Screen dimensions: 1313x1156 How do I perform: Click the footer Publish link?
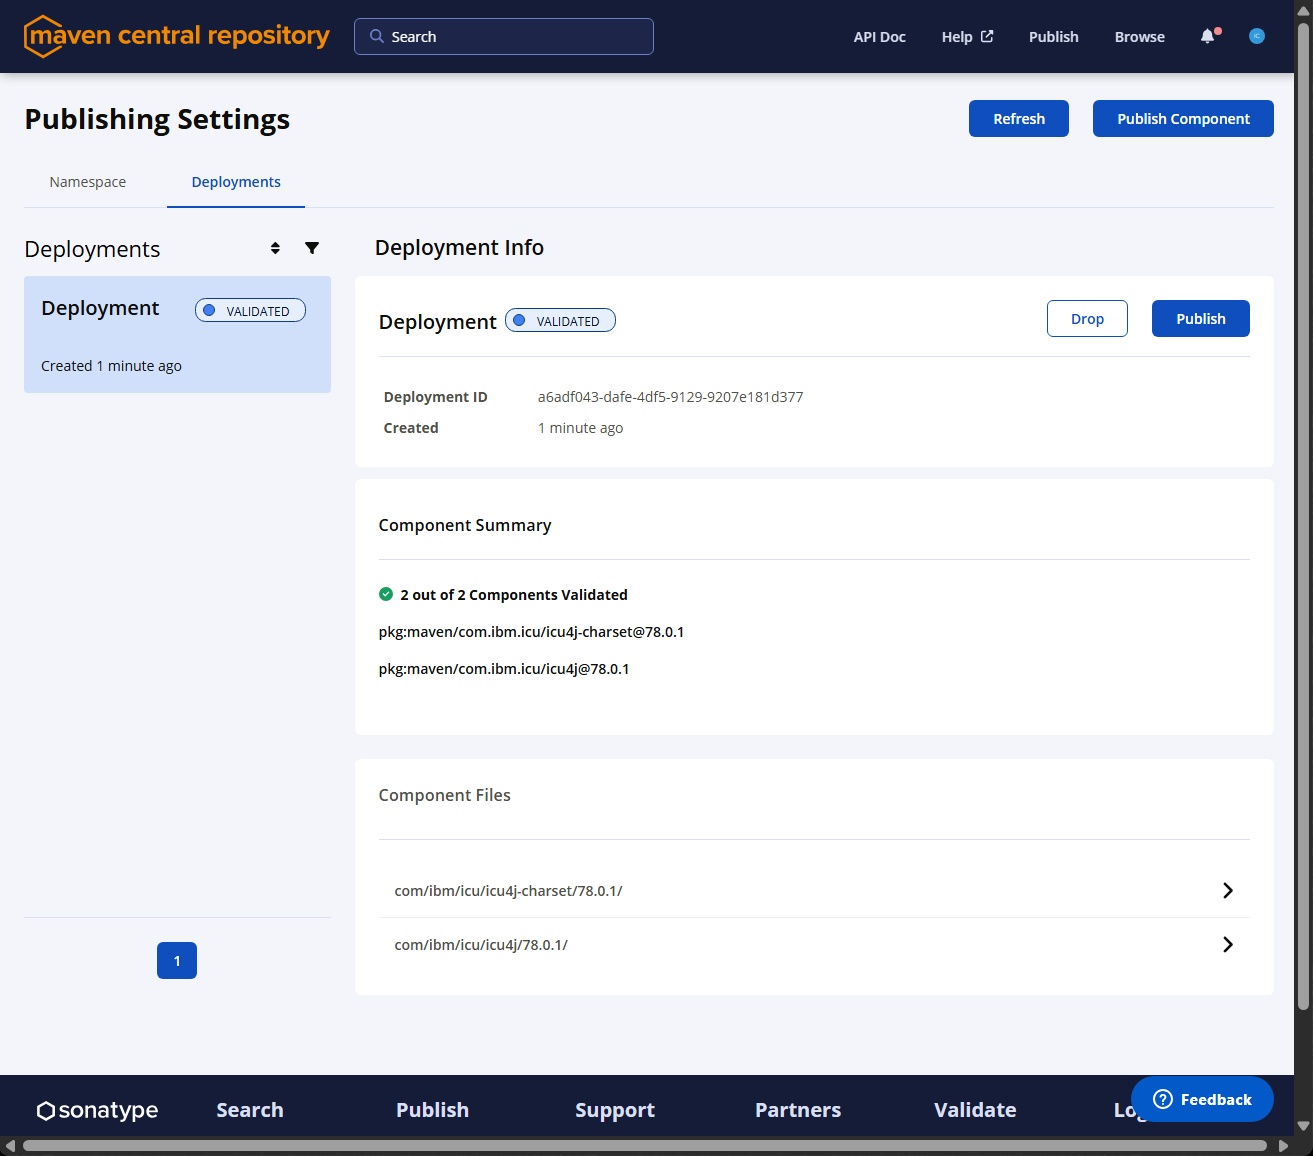pos(432,1110)
